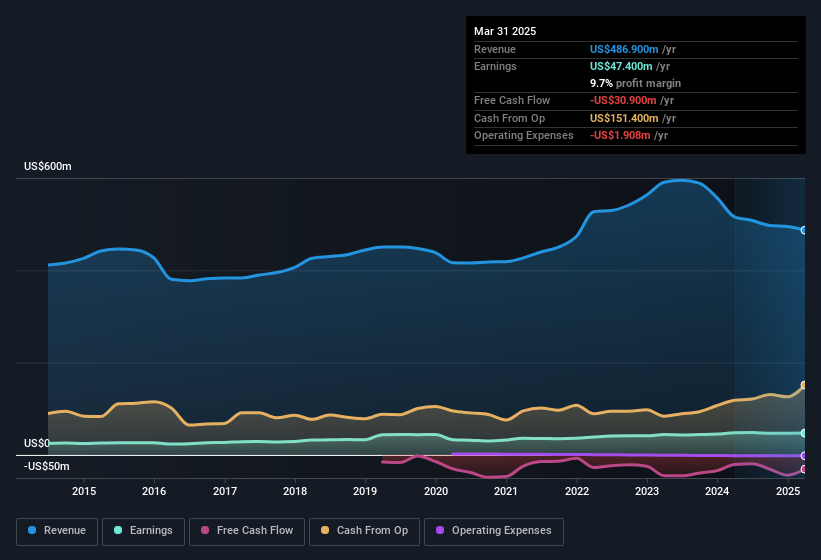Image resolution: width=821 pixels, height=560 pixels.
Task: Click the 2018 x-axis label
Action: [295, 491]
